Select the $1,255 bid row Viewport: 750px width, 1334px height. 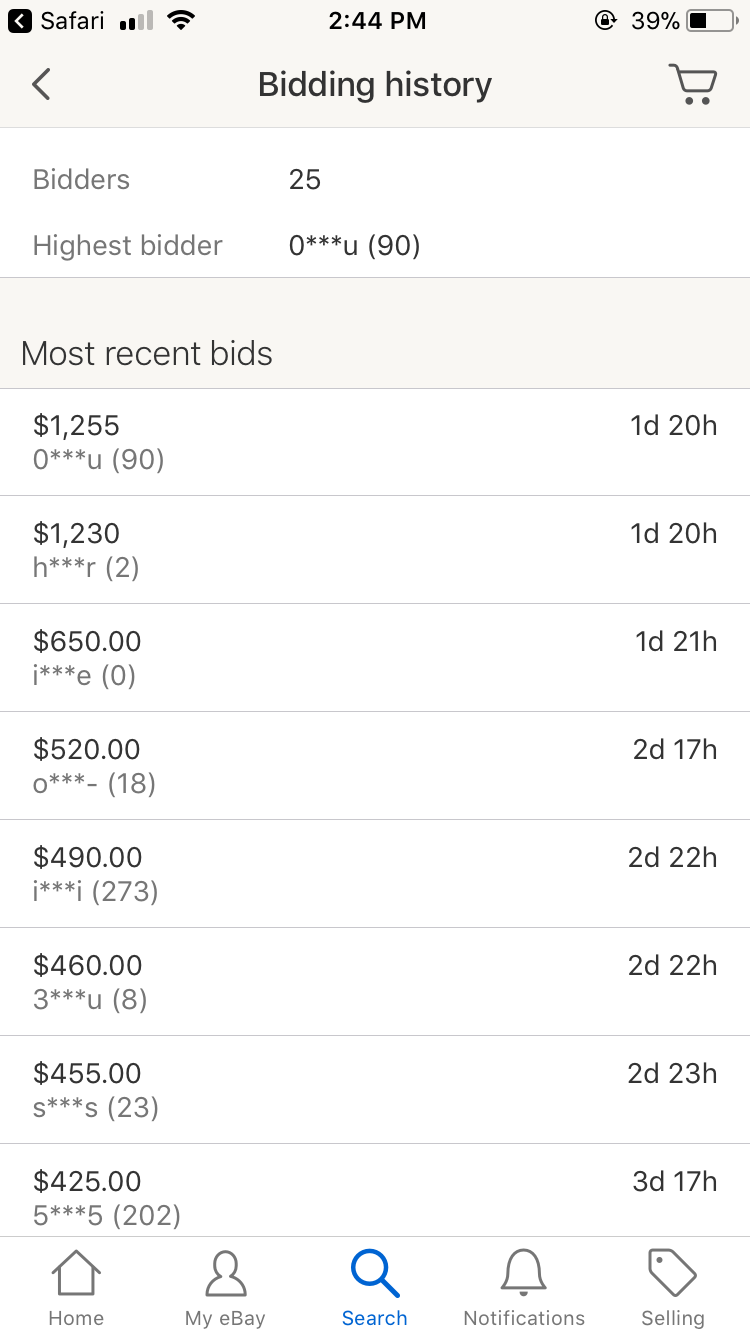pos(374,442)
